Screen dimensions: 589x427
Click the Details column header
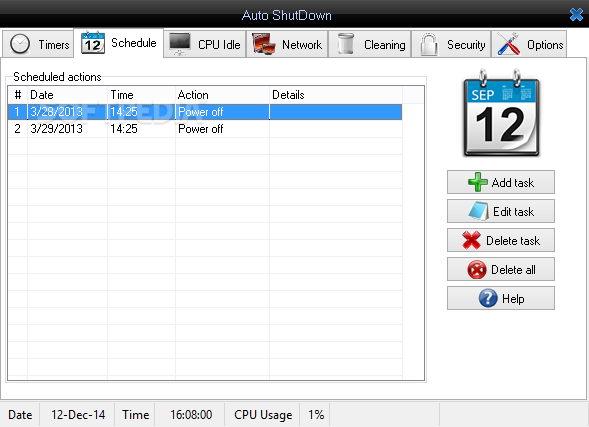click(336, 95)
